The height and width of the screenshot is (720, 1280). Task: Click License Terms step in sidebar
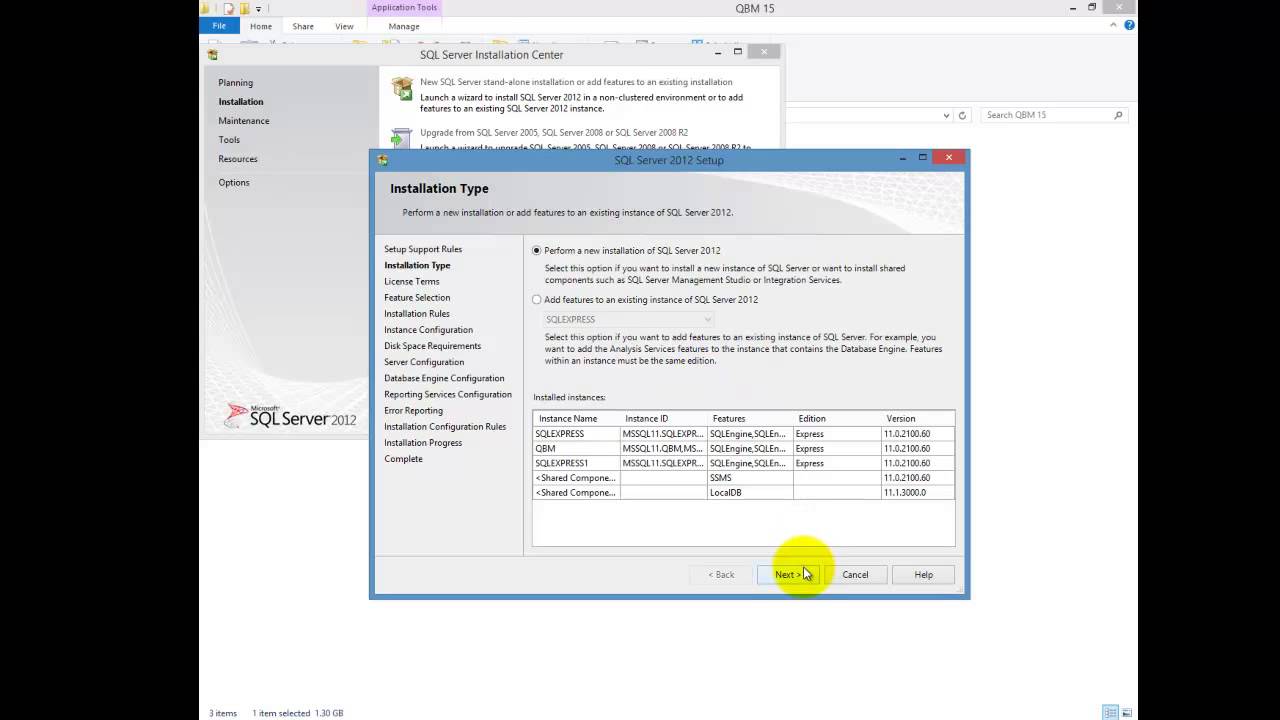[412, 281]
